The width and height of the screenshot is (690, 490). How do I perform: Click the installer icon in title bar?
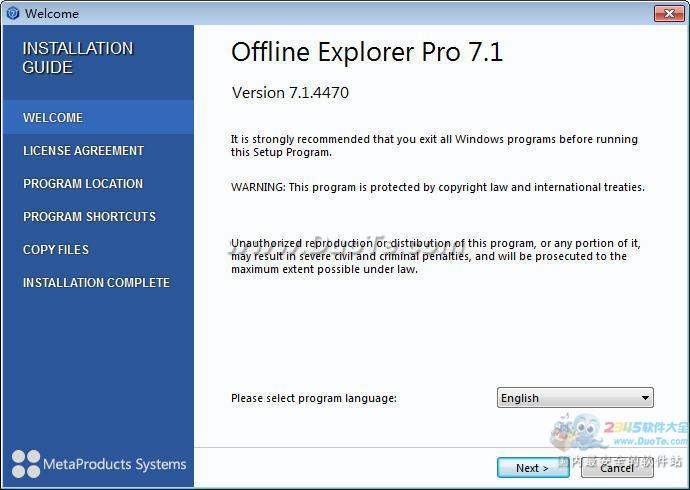click(x=13, y=13)
